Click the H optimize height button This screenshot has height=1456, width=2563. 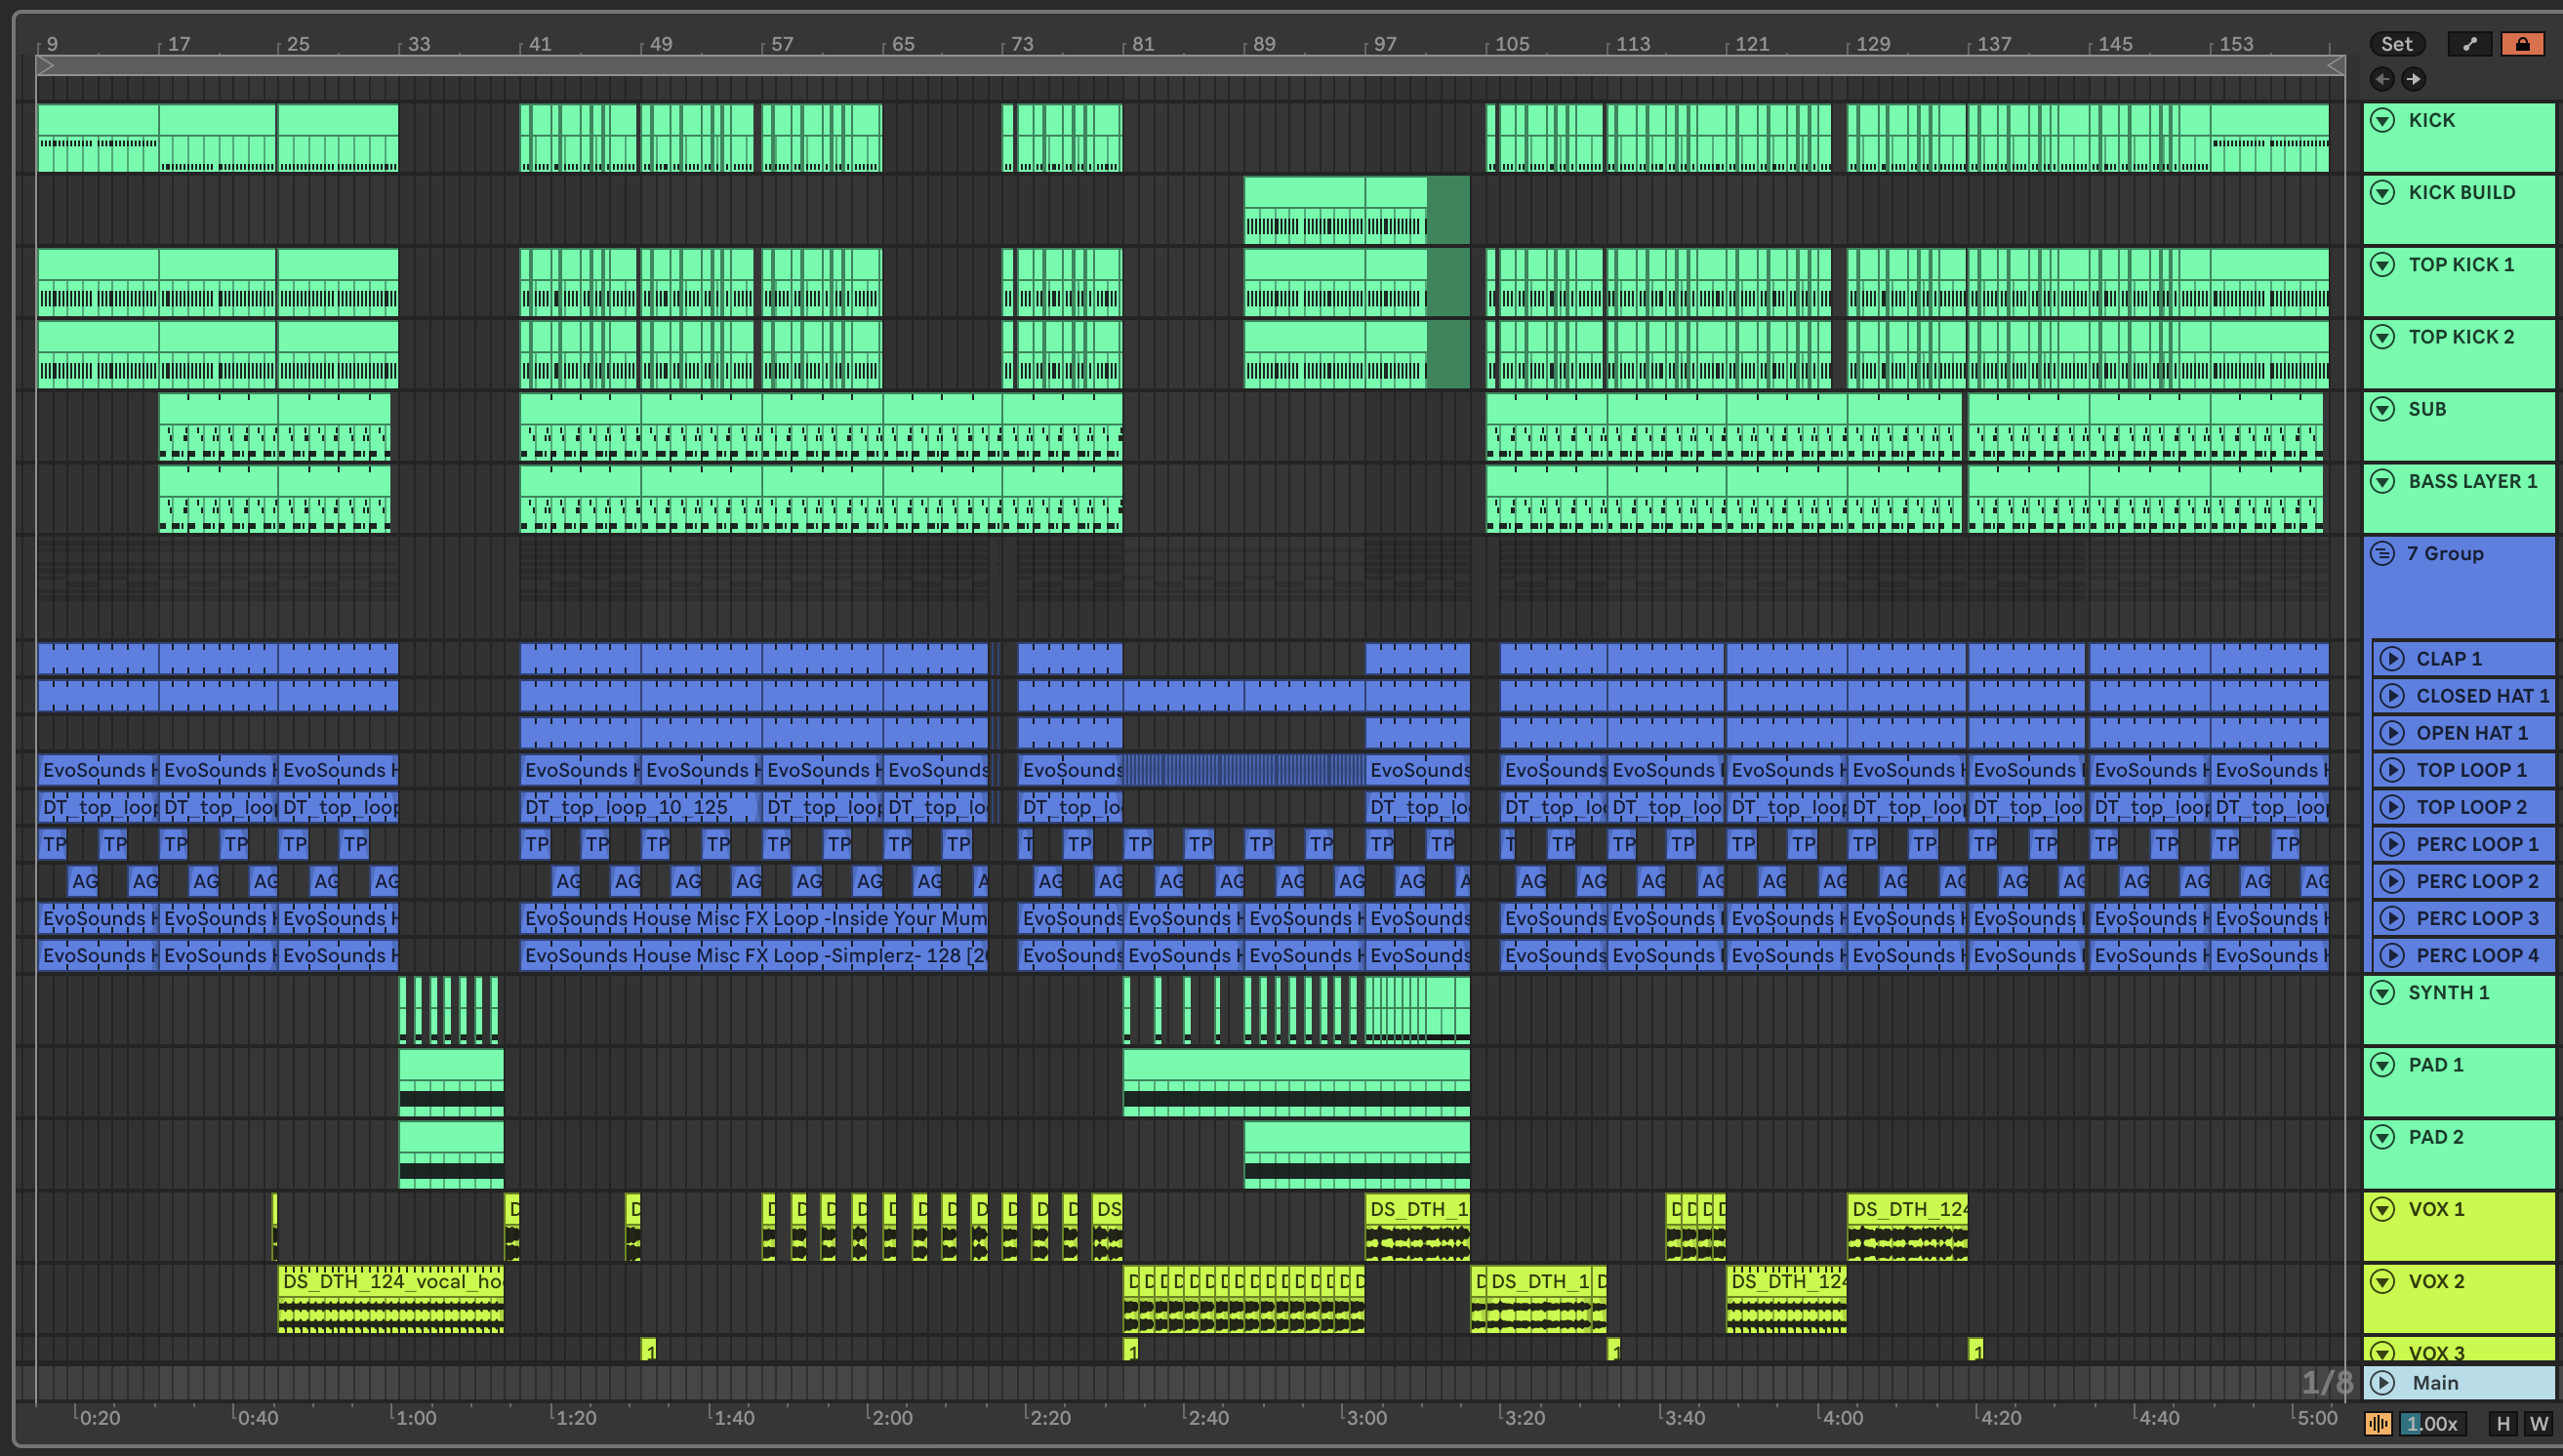(2503, 1423)
